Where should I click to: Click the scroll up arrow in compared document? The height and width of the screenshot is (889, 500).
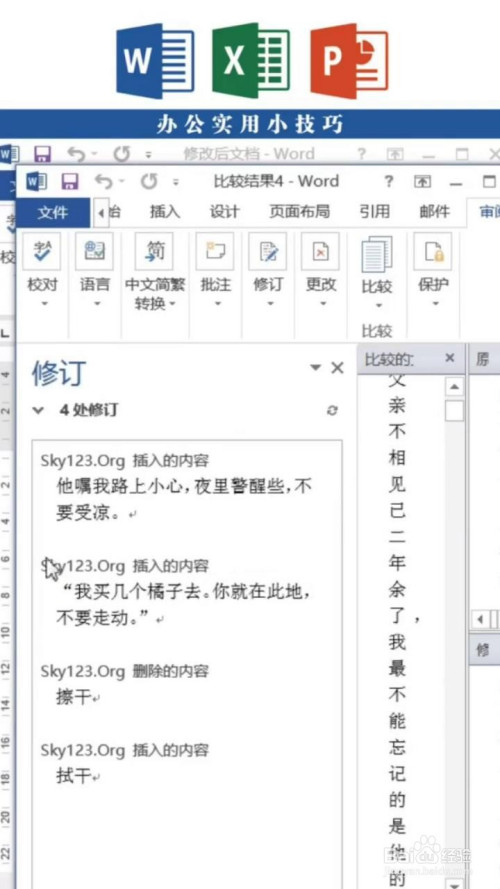454,388
